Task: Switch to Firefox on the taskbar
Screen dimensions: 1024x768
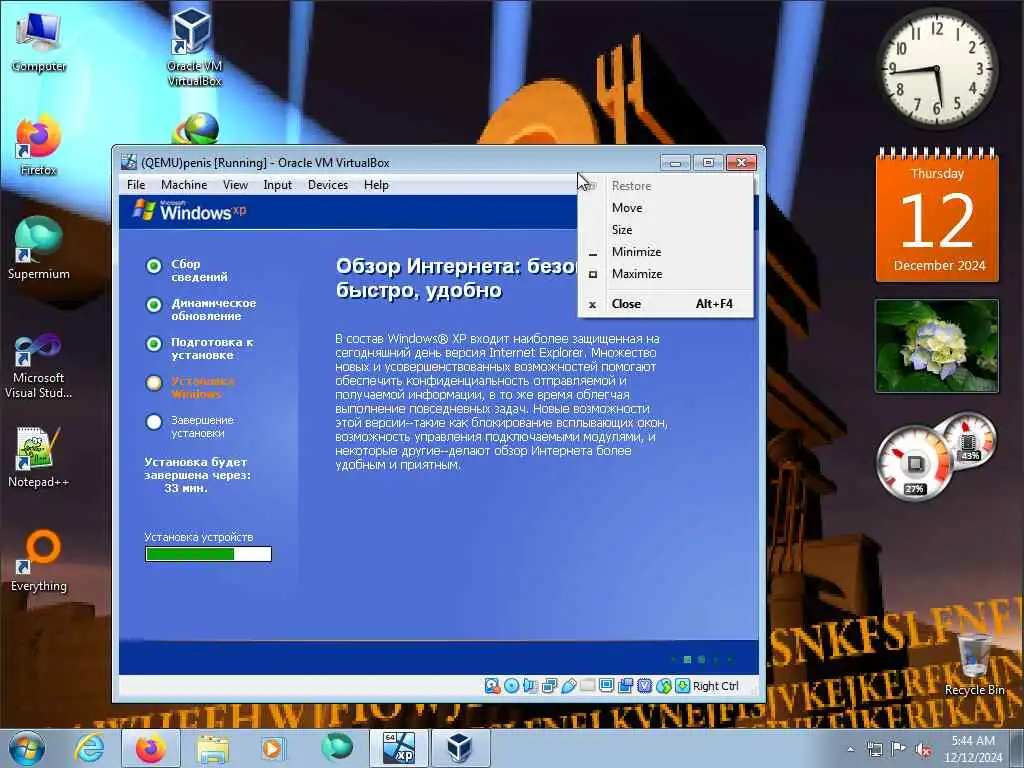Action: [150, 748]
